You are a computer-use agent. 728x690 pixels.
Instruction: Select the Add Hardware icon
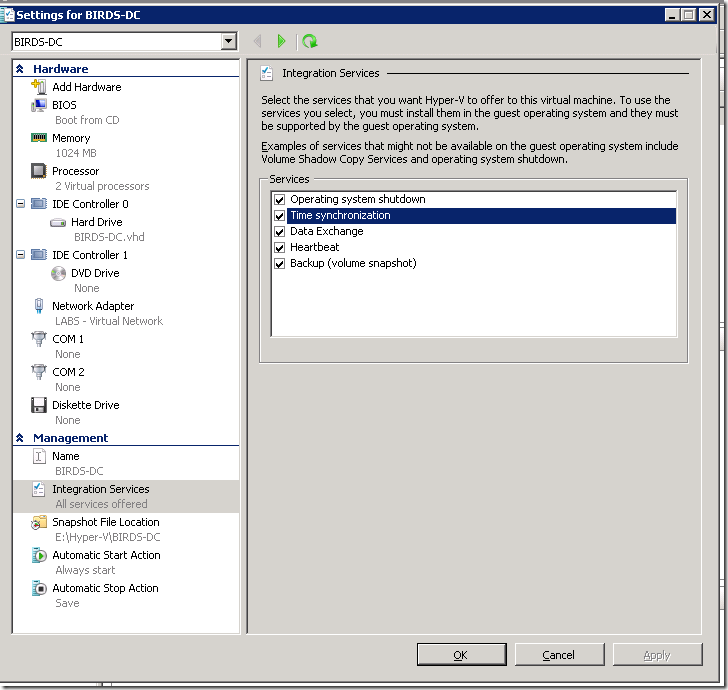coord(39,87)
